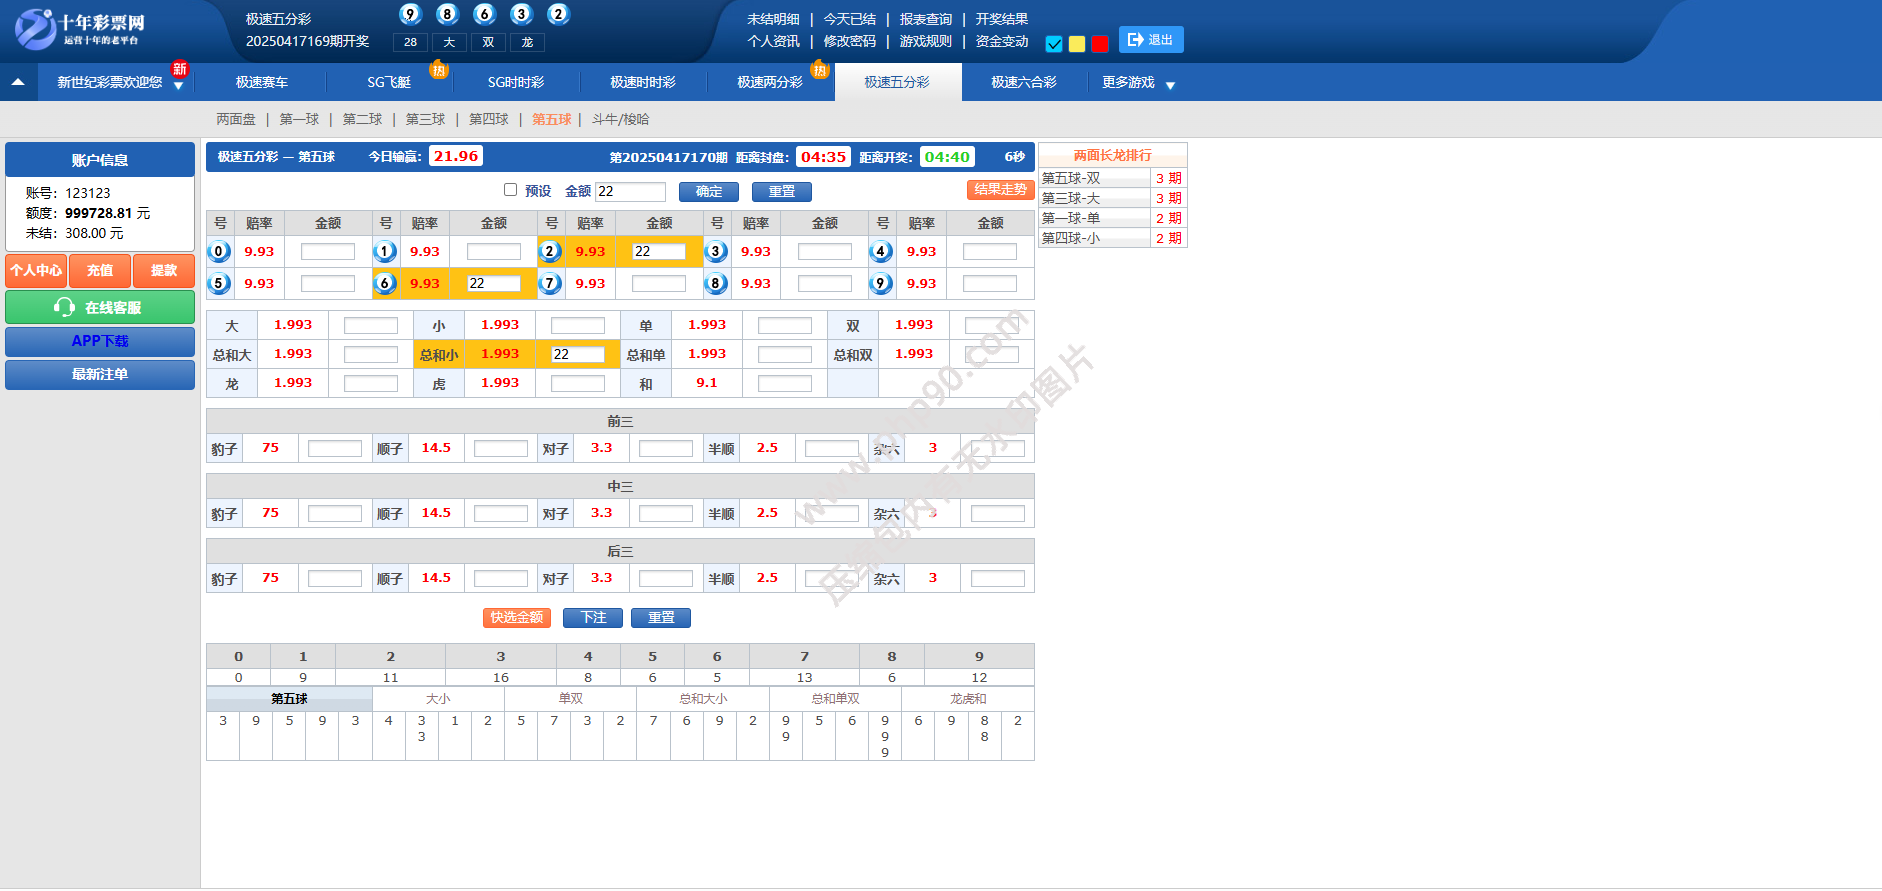This screenshot has height=891, width=1882.
Task: Click the 退出 logout button
Action: [1150, 40]
